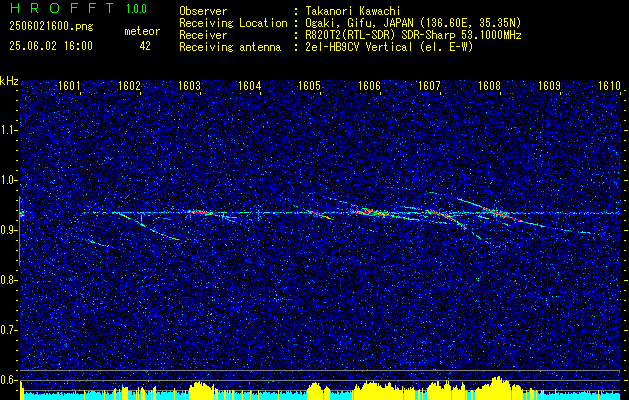The height and width of the screenshot is (400, 629).
Task: Click the 0.6 kHz axis label
Action: 8,380
